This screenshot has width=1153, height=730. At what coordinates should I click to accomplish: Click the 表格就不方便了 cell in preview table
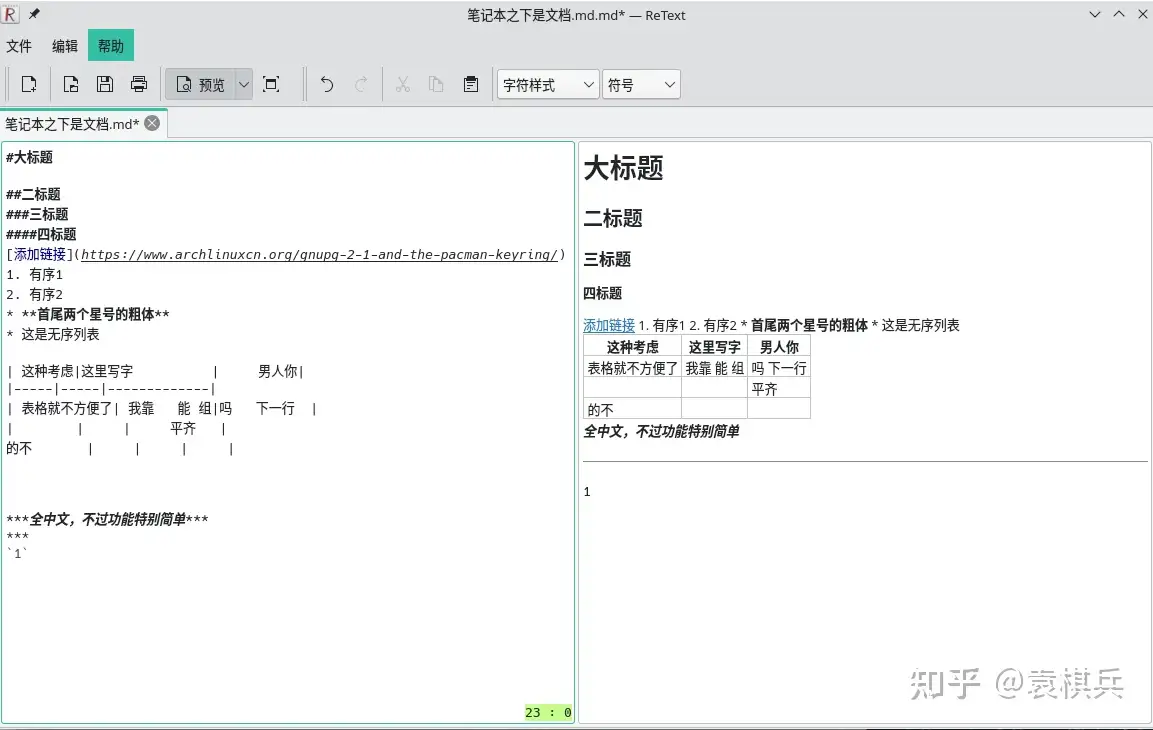pos(632,368)
